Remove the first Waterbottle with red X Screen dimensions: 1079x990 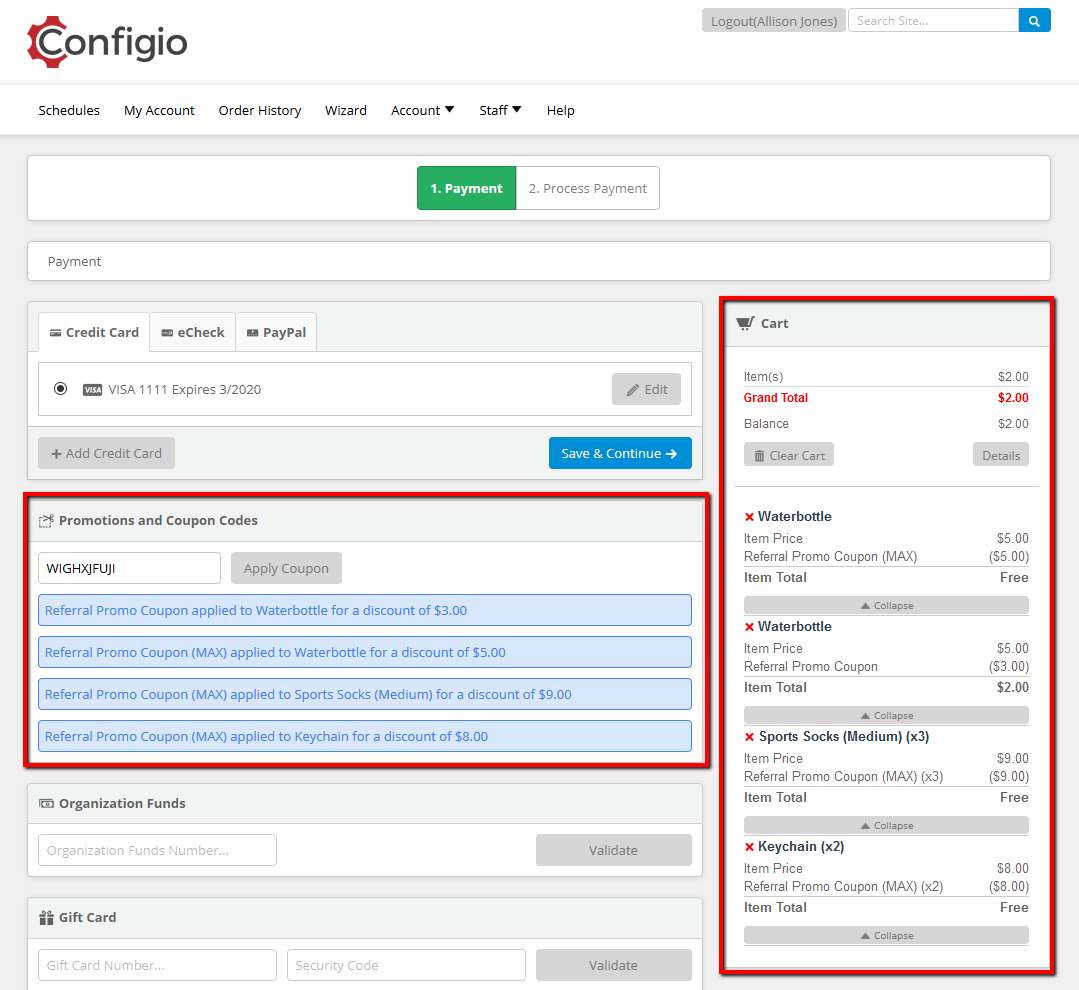point(749,517)
